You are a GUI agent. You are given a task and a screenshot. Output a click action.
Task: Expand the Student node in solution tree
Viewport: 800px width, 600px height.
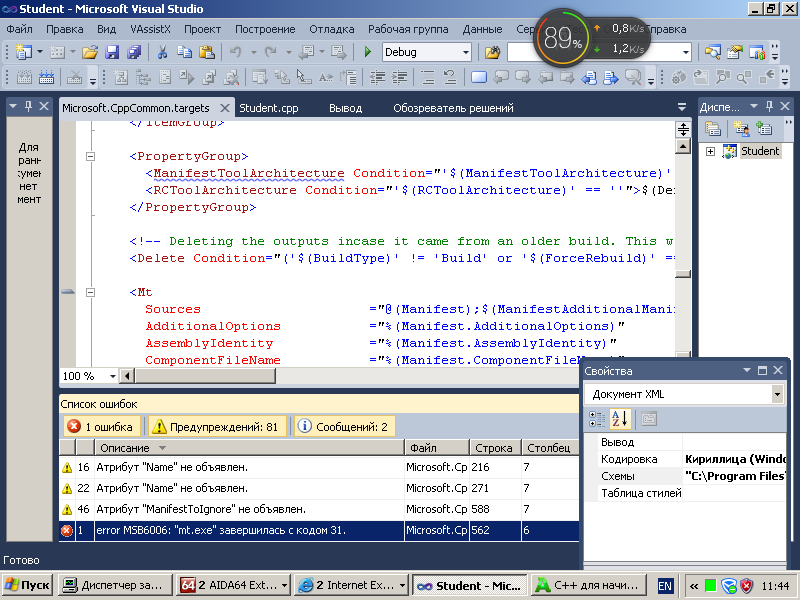pos(710,151)
